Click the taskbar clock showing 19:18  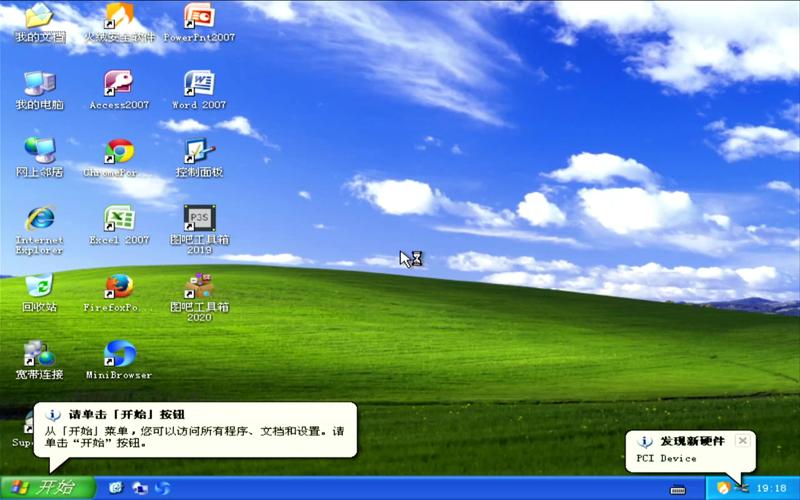tap(771, 488)
